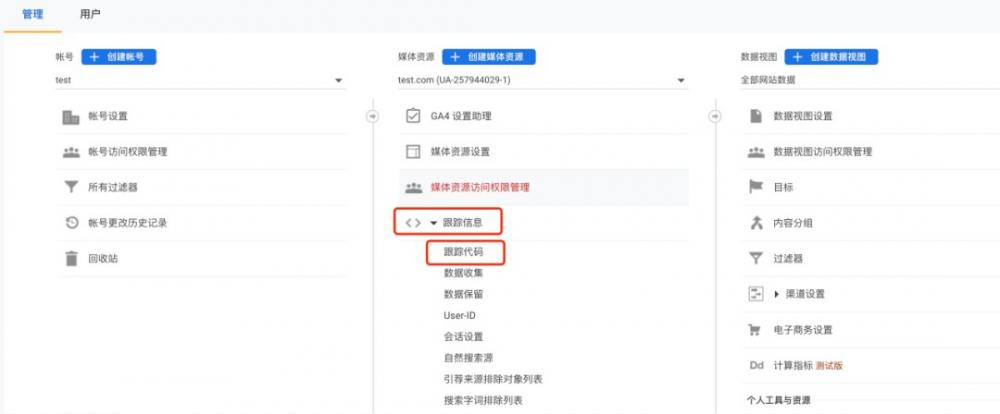Screen dimensions: 1000x414
Task: Click the channel icon beside 渠道设置
Action: pyautogui.click(x=756, y=294)
